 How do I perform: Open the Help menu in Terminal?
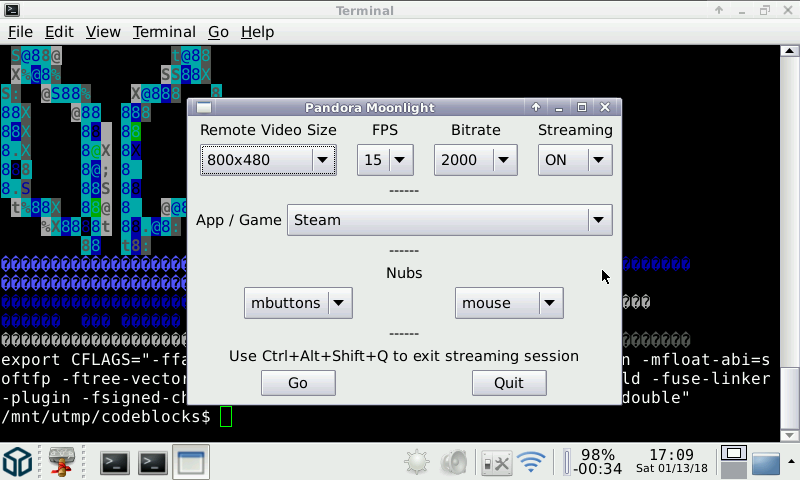pos(258,32)
